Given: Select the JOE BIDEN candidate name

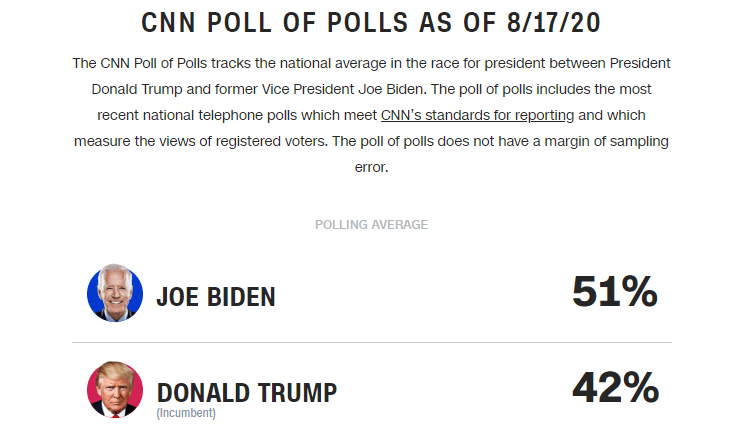Looking at the screenshot, I should [216, 297].
